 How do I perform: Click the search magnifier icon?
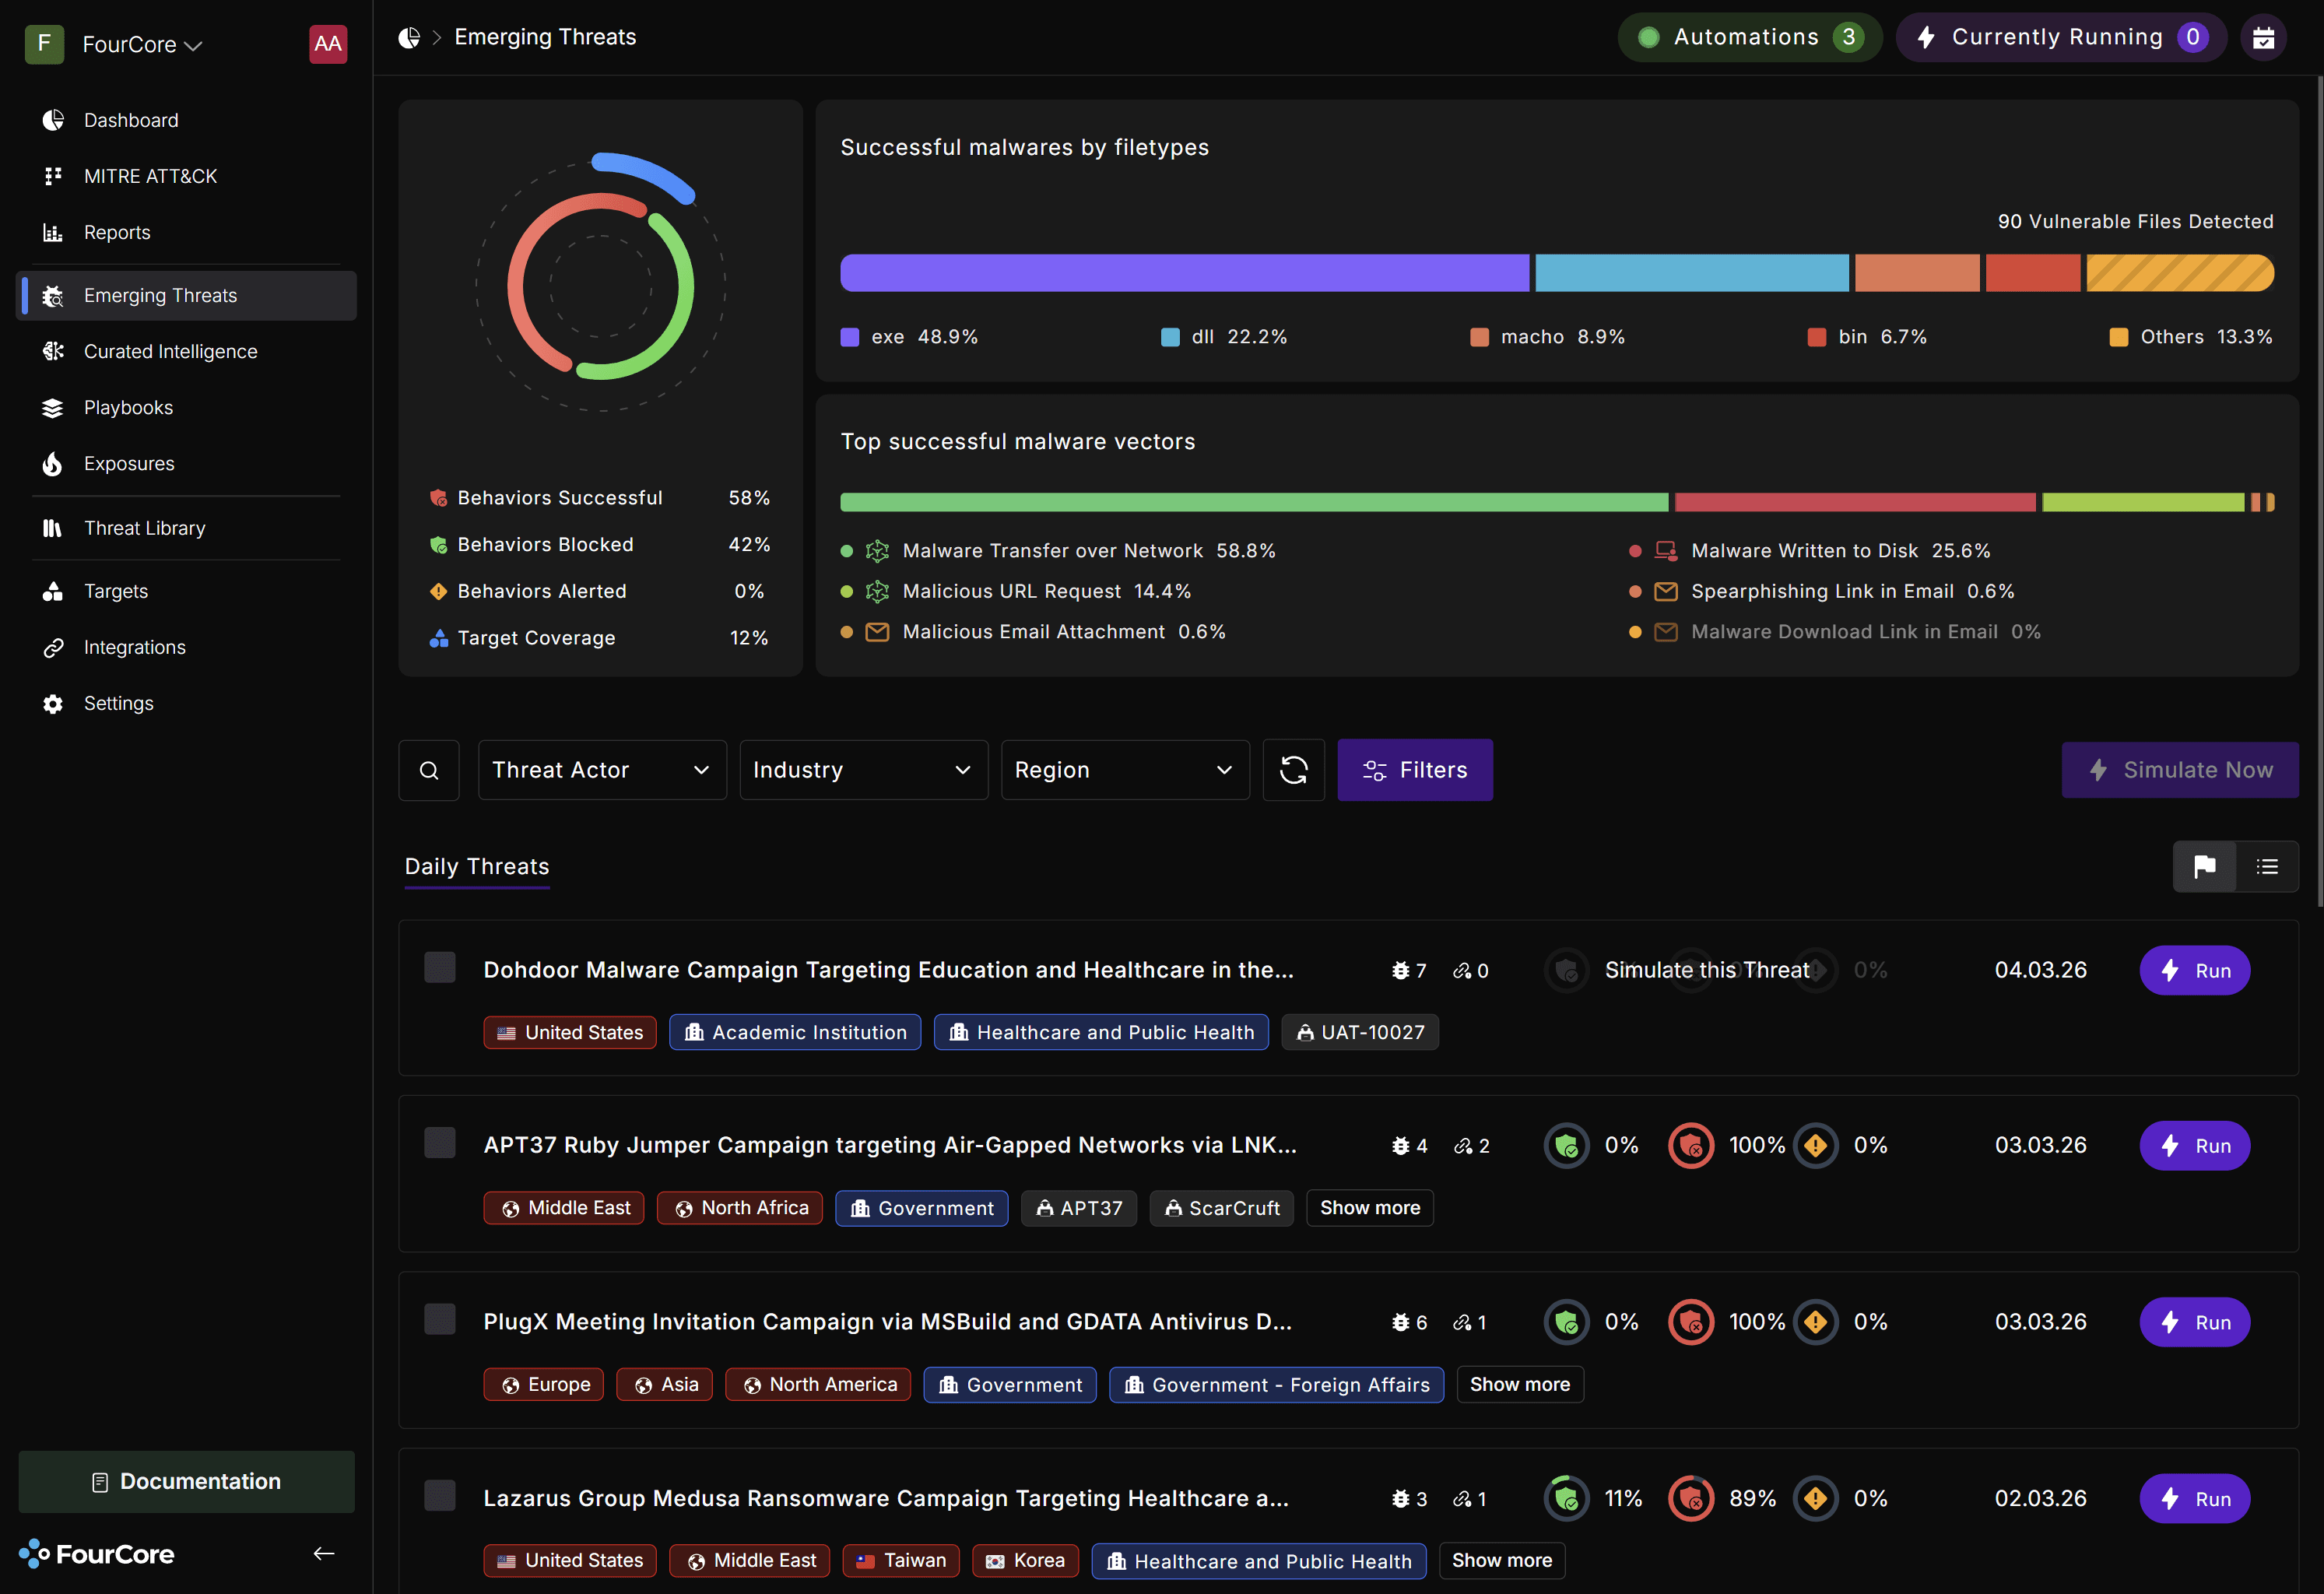[x=429, y=770]
